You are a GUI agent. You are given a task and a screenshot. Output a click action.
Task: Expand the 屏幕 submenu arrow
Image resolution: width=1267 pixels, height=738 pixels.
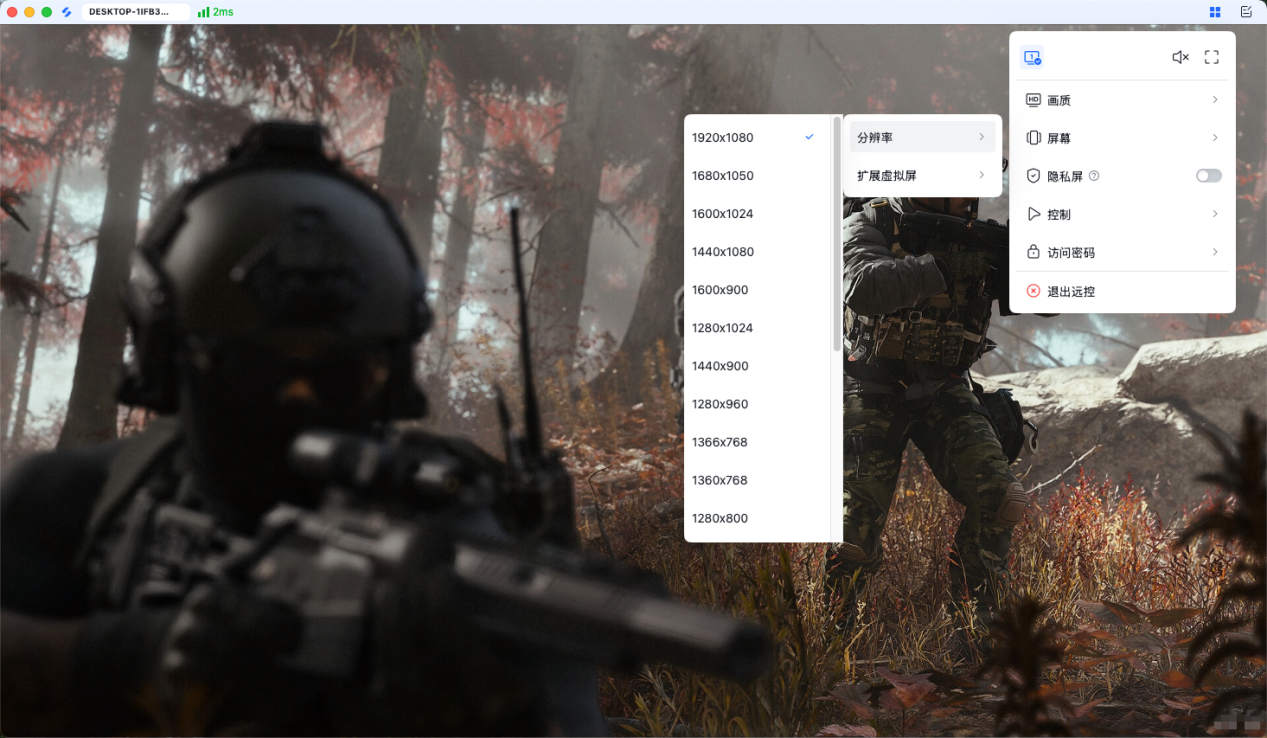1215,138
